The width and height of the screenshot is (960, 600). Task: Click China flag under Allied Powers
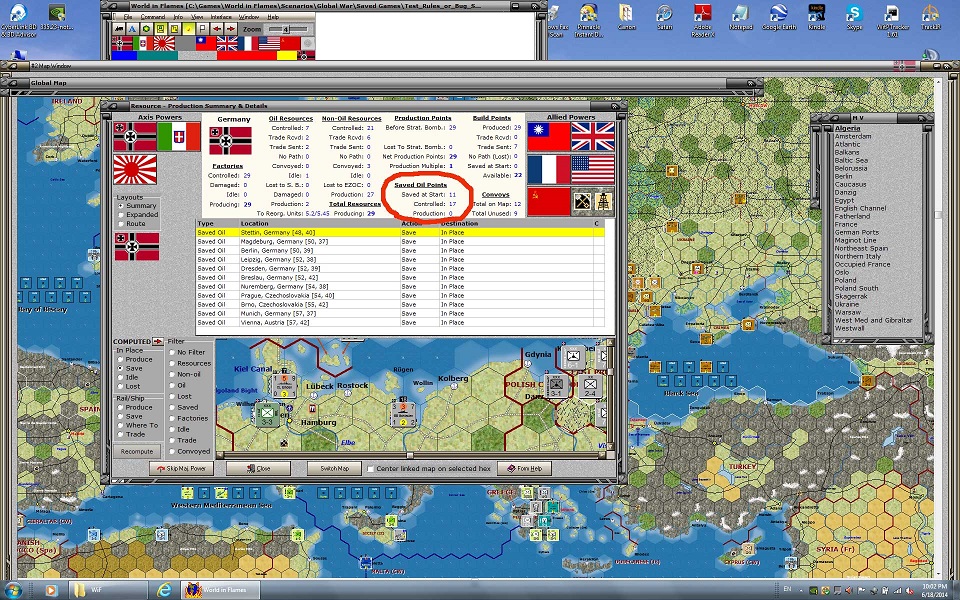click(x=549, y=137)
